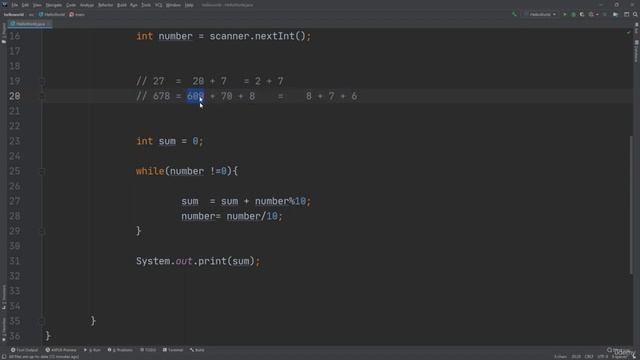This screenshot has width=640, height=360.
Task: Open the Favorites tool window sidebar tab
Action: tap(4, 330)
